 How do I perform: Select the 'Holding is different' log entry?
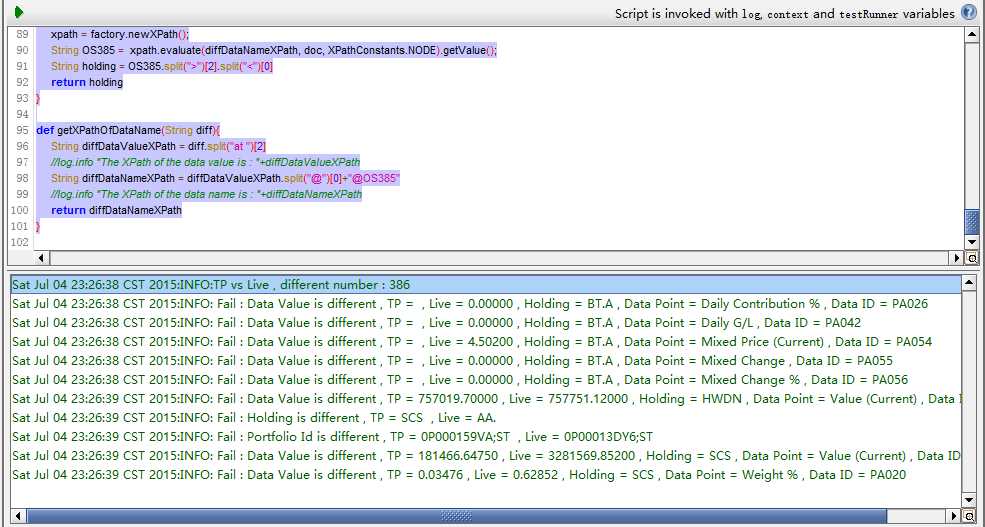pos(486,418)
